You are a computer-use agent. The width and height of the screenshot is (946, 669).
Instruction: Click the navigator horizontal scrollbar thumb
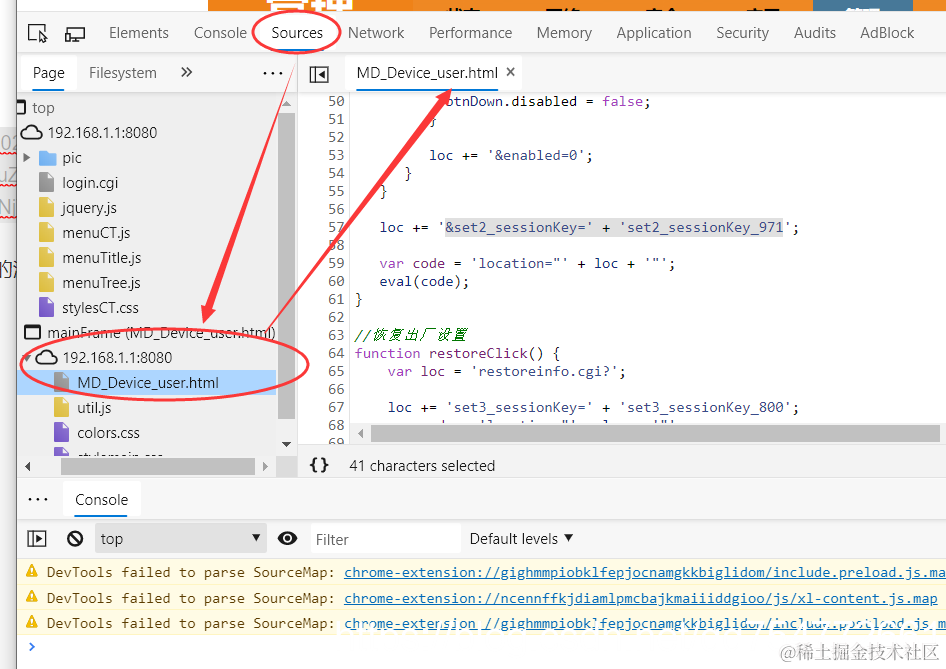click(158, 466)
